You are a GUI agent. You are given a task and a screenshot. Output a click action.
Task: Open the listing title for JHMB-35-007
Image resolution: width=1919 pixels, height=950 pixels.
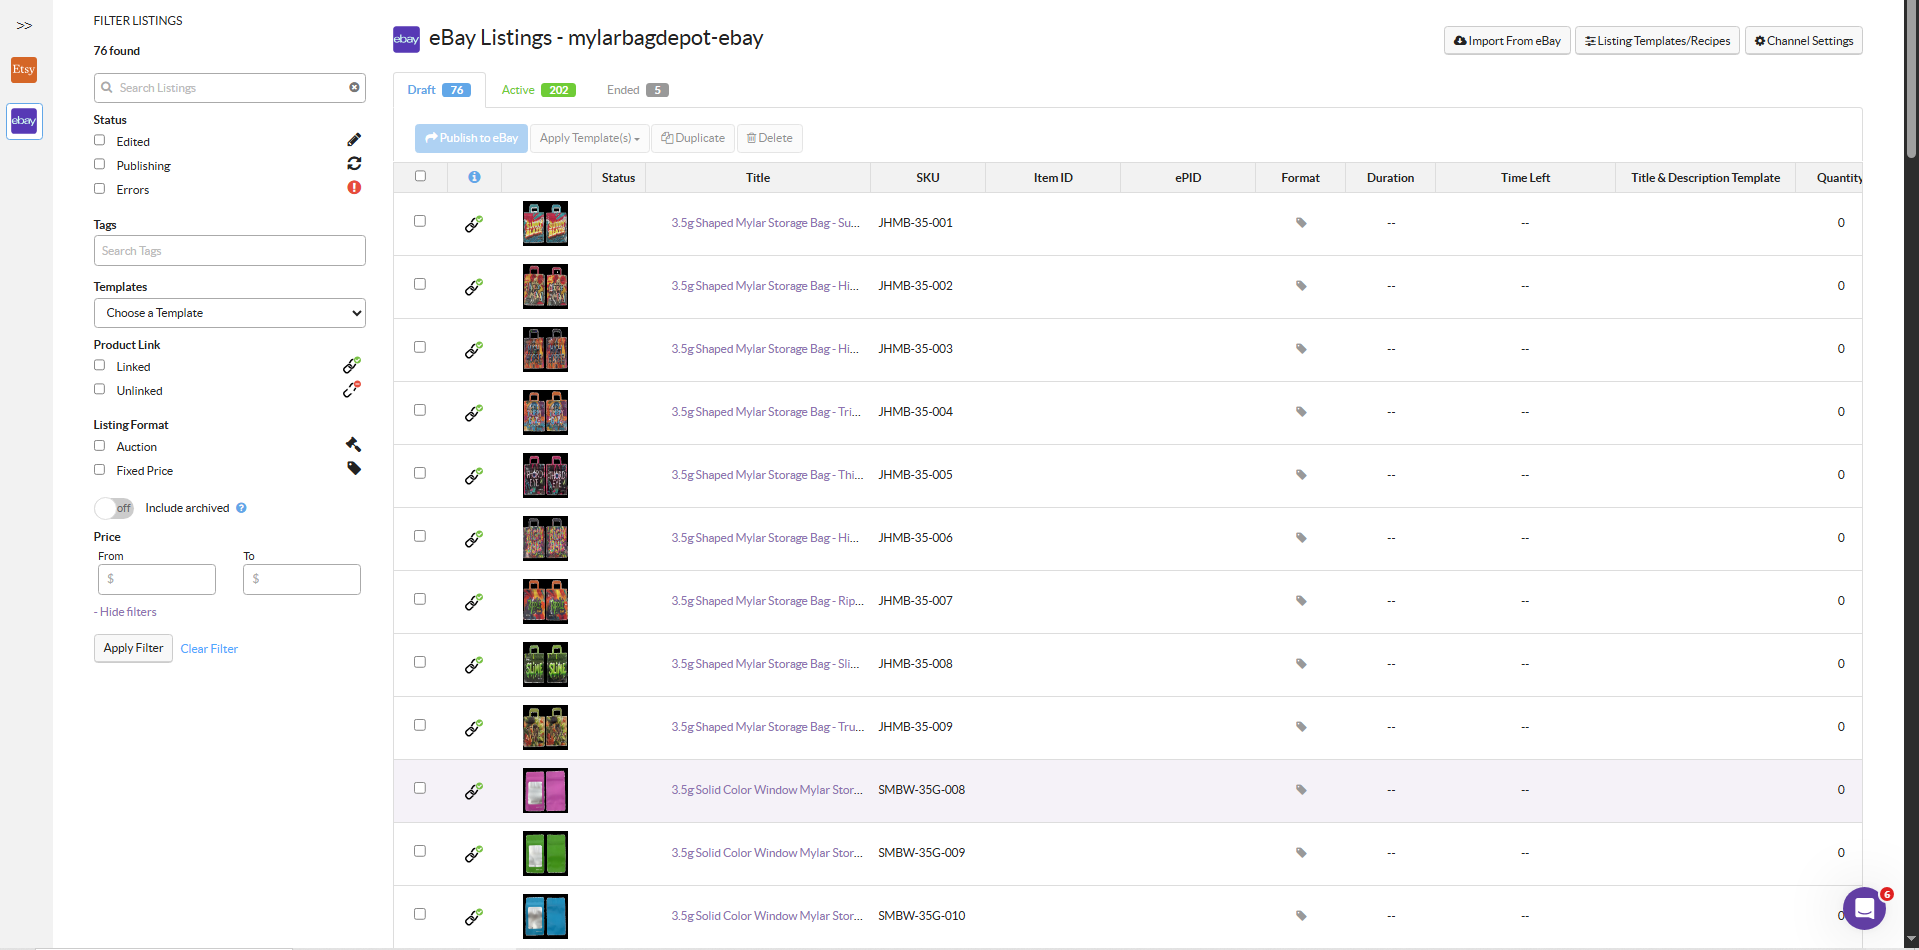click(767, 601)
